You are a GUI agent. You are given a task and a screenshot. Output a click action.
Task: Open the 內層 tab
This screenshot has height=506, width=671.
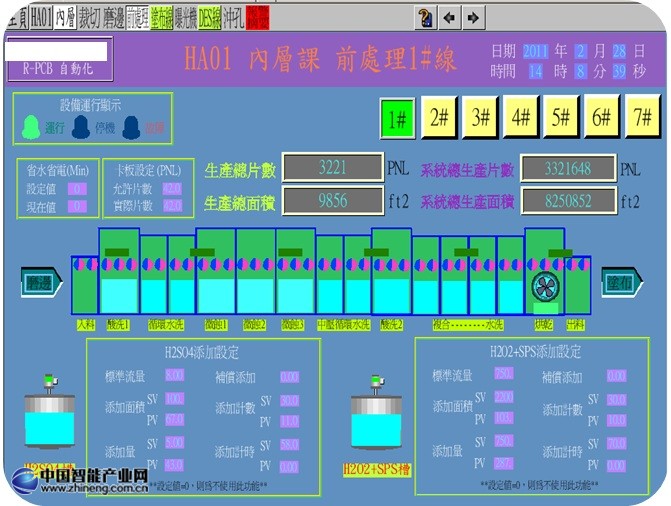(66, 17)
